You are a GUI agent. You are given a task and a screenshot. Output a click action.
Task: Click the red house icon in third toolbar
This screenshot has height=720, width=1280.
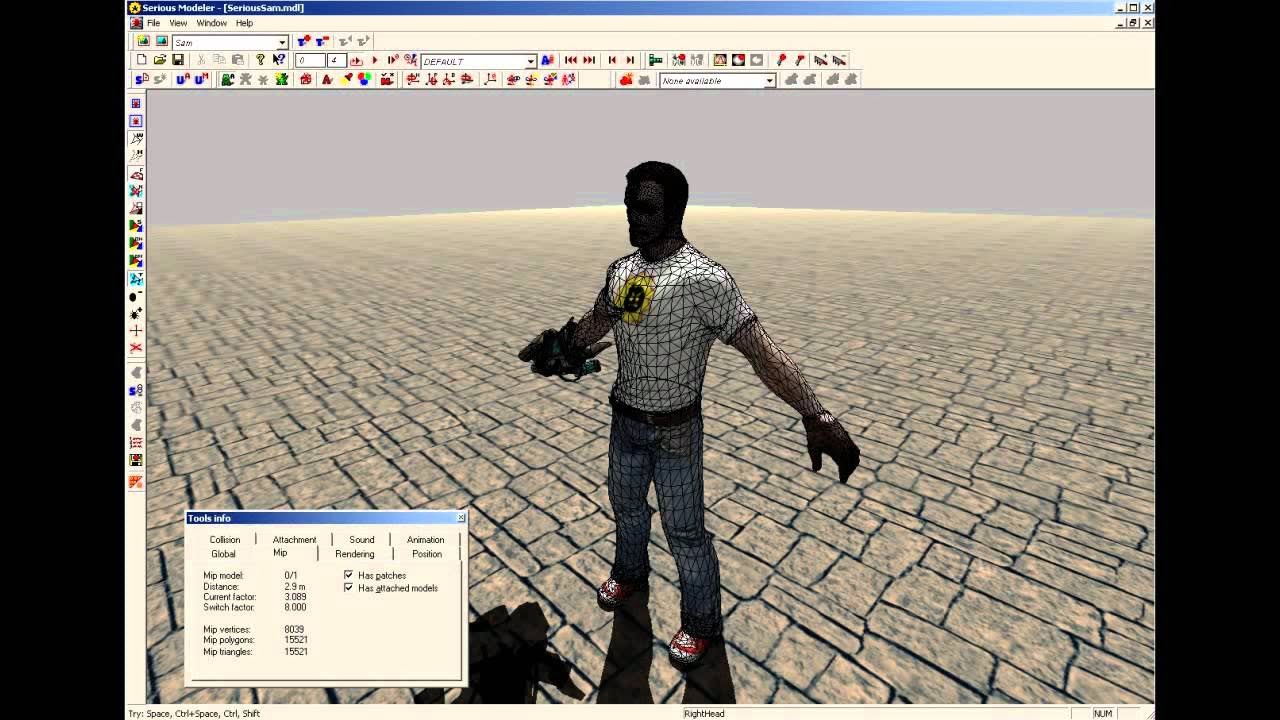[306, 79]
